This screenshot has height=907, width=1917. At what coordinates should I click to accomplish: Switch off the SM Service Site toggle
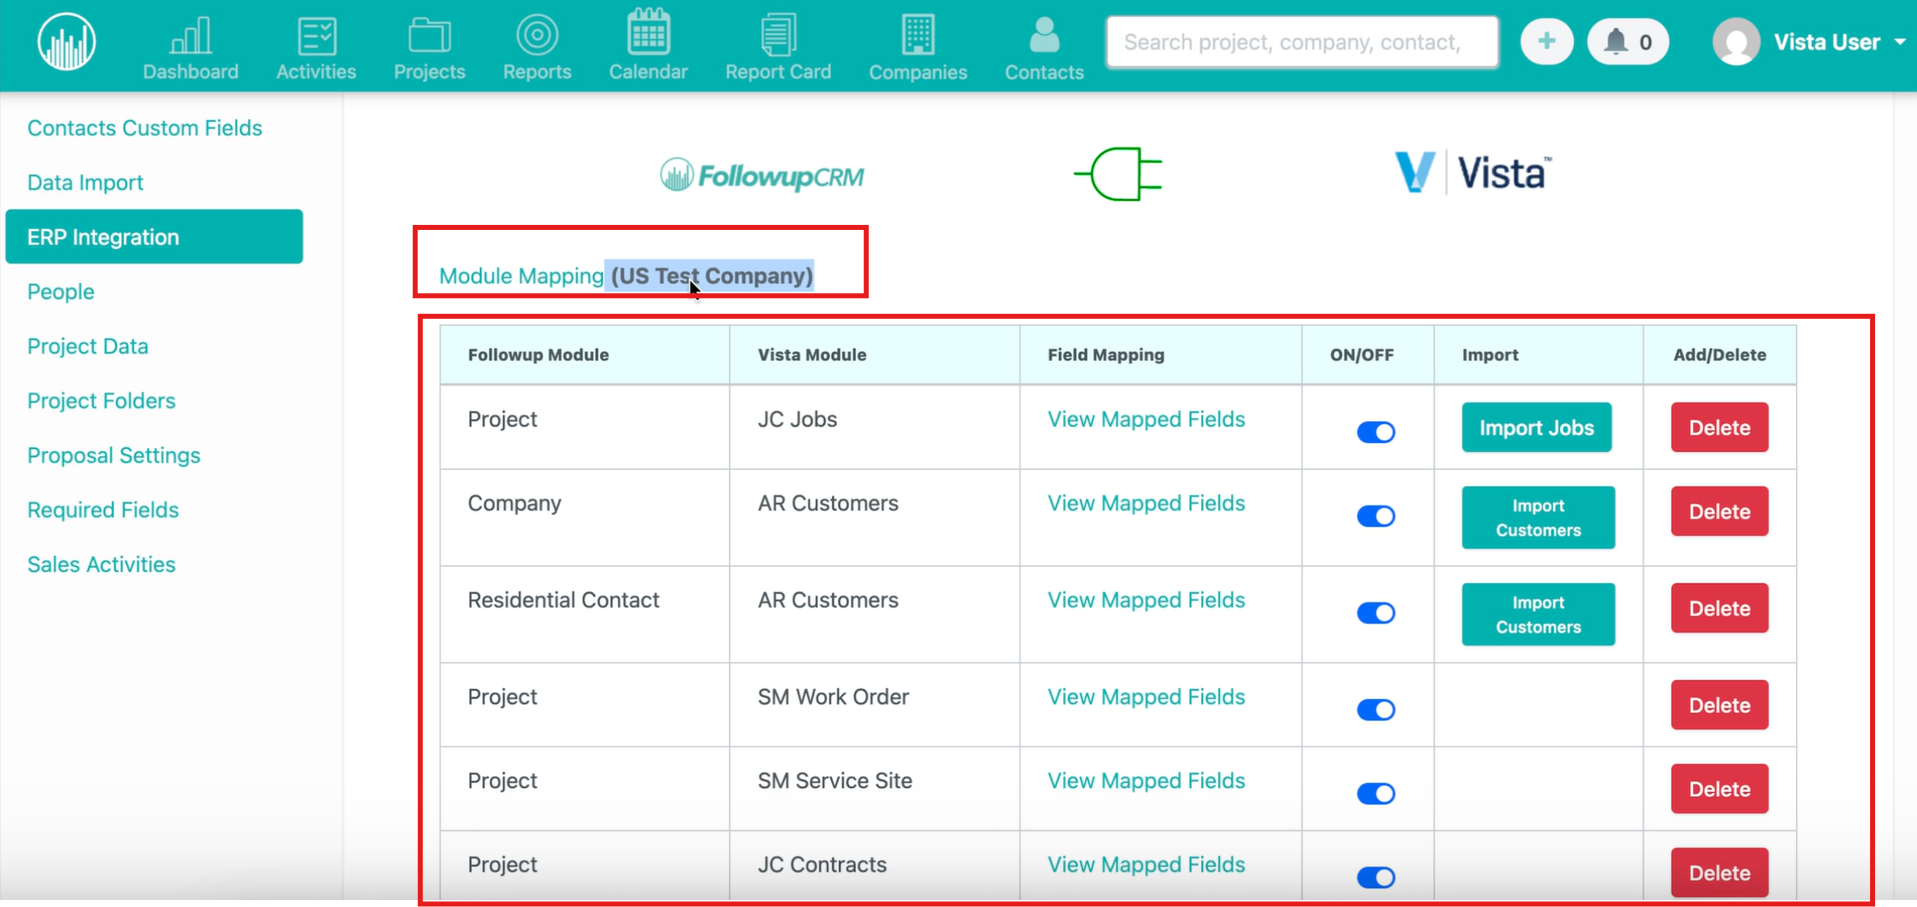click(x=1375, y=794)
